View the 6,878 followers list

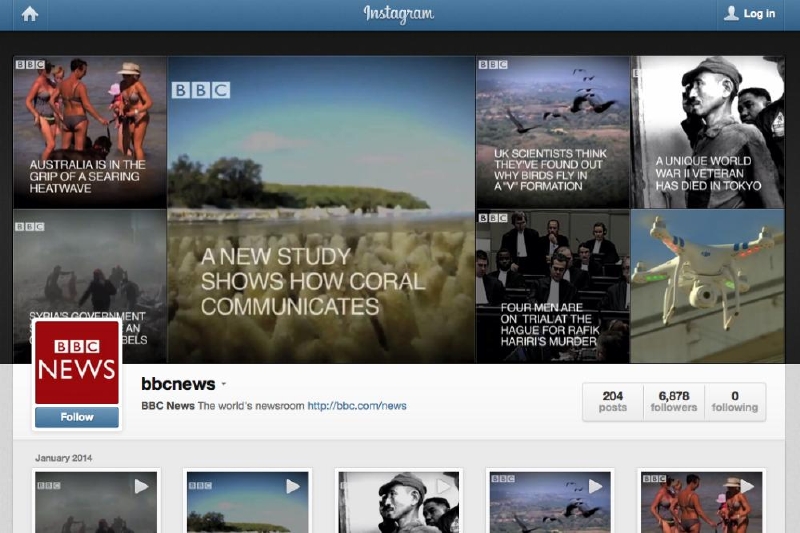click(x=673, y=401)
